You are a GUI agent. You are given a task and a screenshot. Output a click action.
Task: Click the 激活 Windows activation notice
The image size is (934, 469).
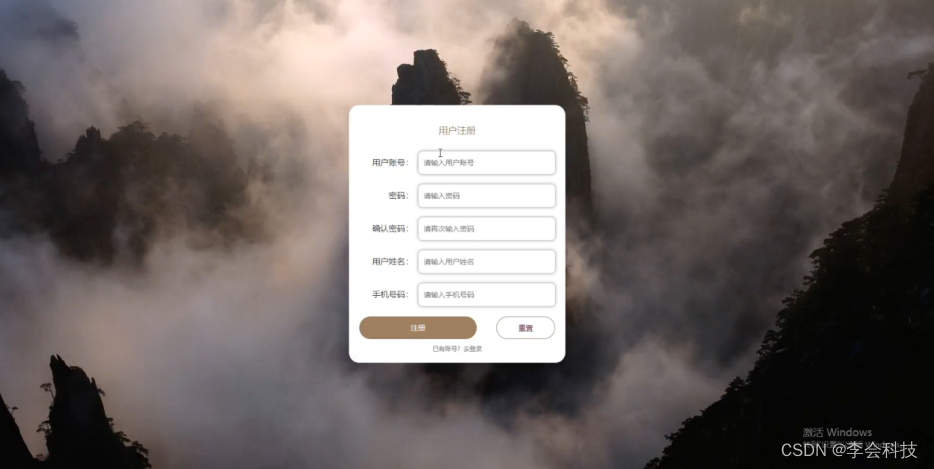click(x=837, y=433)
